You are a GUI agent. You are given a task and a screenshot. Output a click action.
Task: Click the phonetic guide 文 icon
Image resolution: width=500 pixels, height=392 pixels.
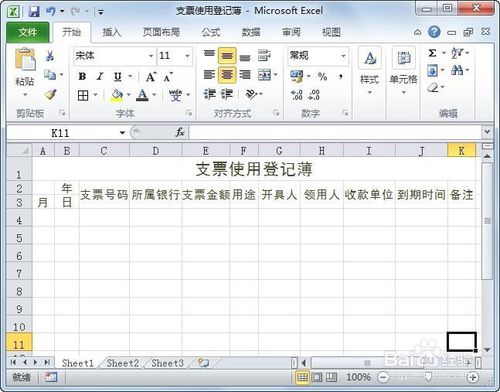tap(175, 95)
